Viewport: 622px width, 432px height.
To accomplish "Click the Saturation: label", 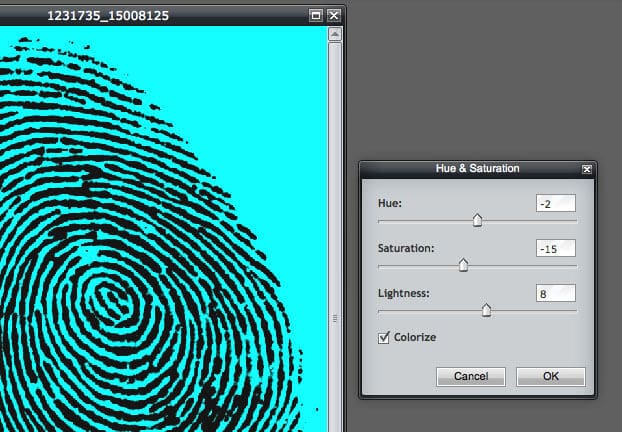I will [406, 248].
